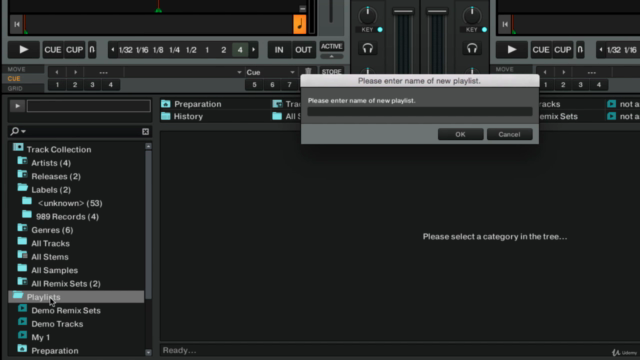Shift loop sizes right with arrow
This screenshot has width=640, height=360.
tap(253, 50)
